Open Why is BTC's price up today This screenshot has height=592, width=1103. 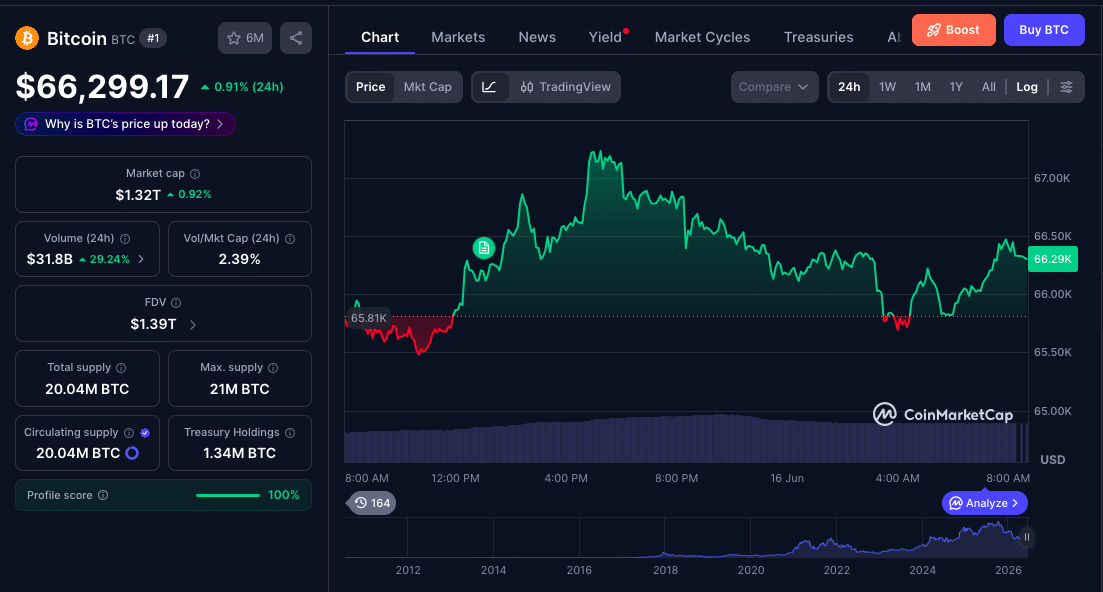point(125,124)
